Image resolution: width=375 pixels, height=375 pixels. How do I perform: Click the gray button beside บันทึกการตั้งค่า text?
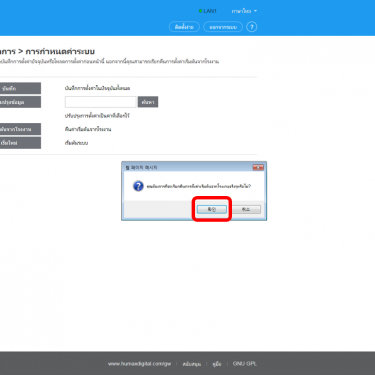coord(20,88)
